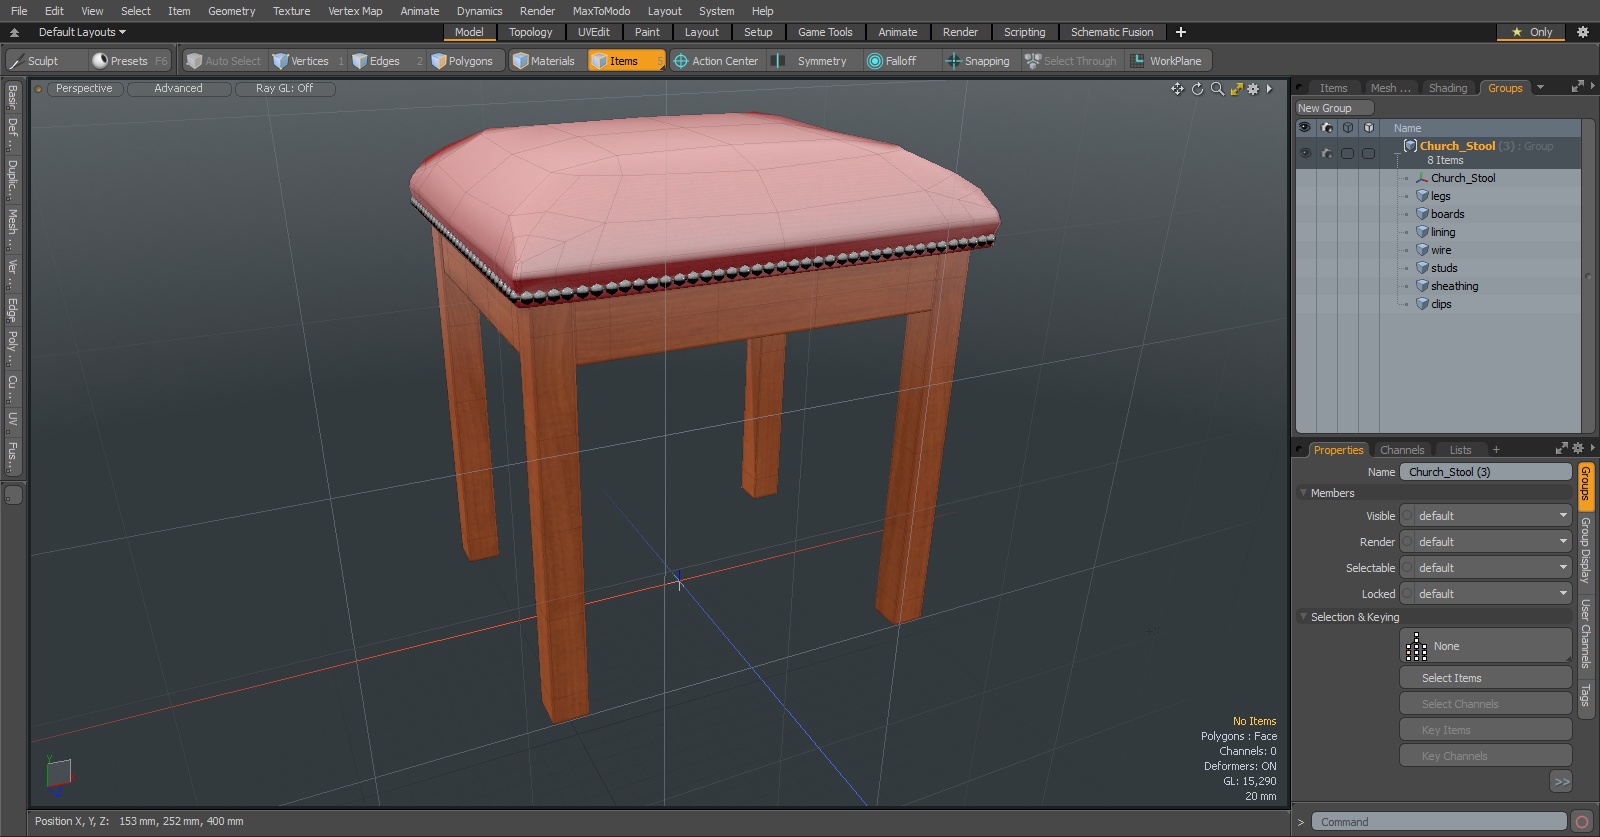
Task: Toggle Auto Select option
Action: coord(224,61)
